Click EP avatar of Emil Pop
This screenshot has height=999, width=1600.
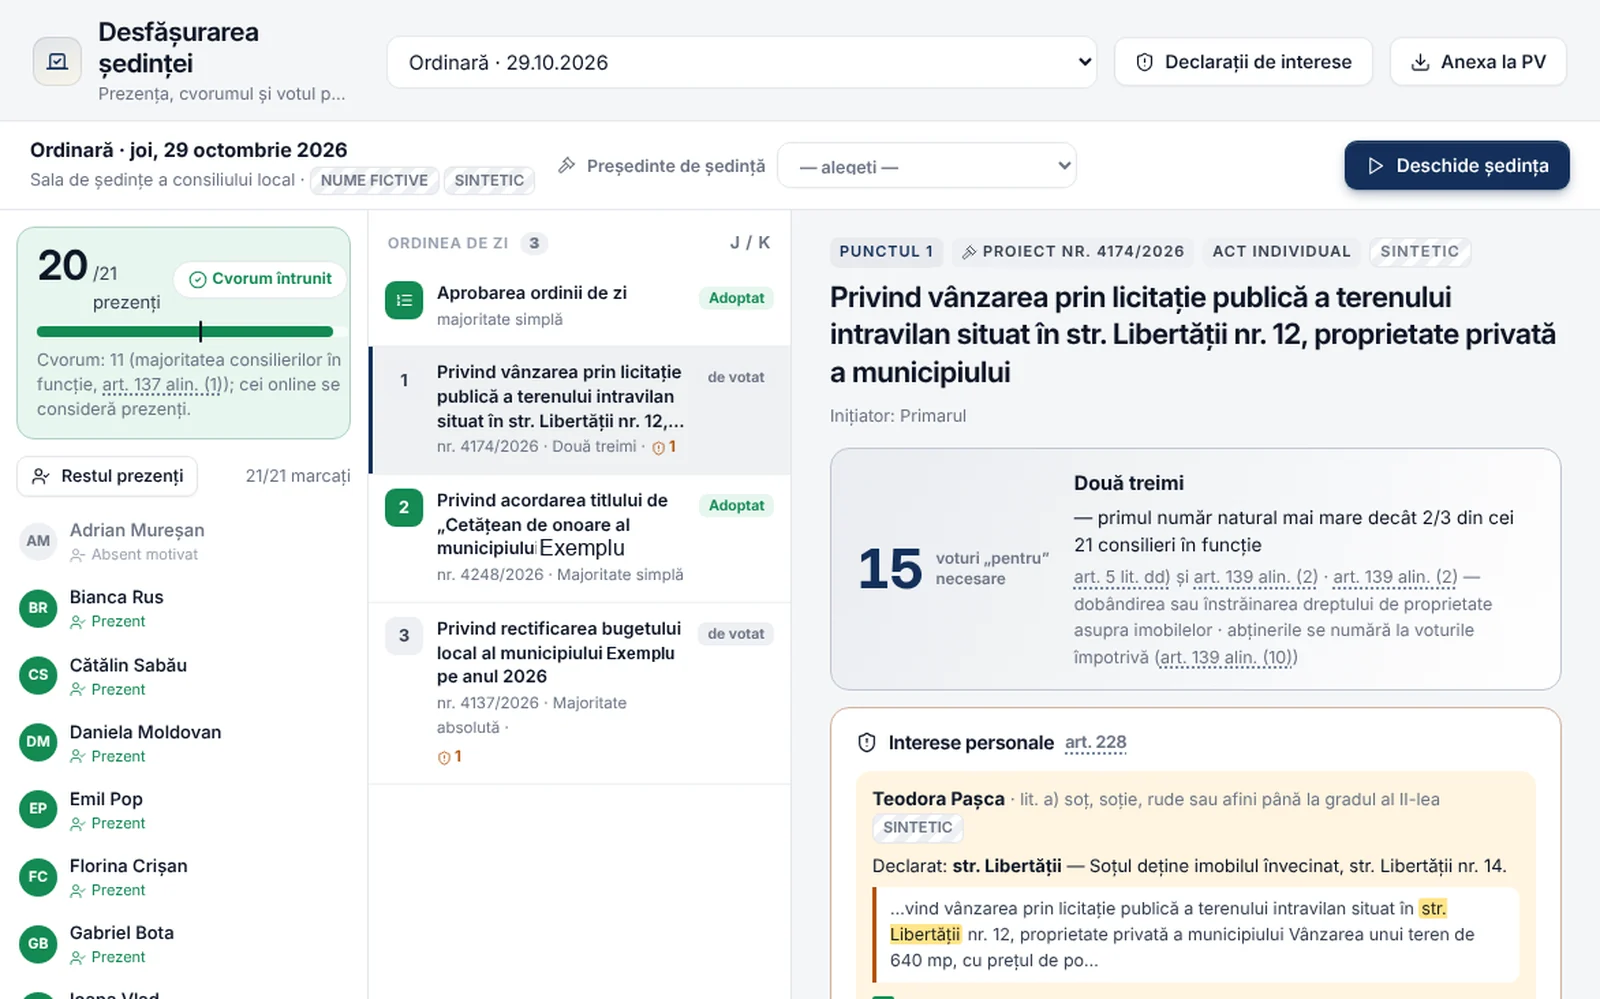[38, 809]
